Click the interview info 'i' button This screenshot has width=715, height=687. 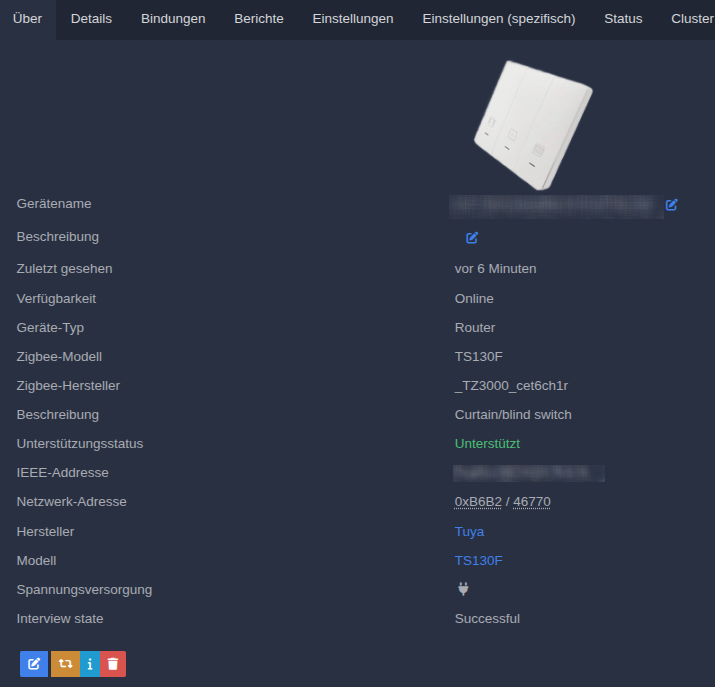(x=90, y=663)
